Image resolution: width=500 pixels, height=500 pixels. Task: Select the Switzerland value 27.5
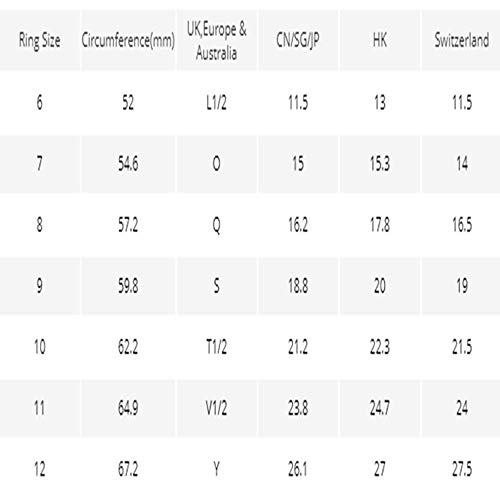[462, 469]
